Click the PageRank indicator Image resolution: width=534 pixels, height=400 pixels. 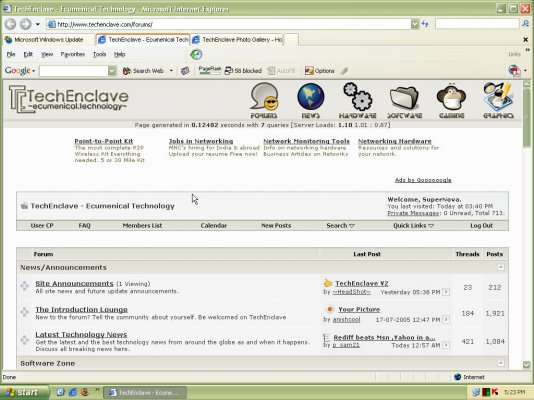[210, 70]
